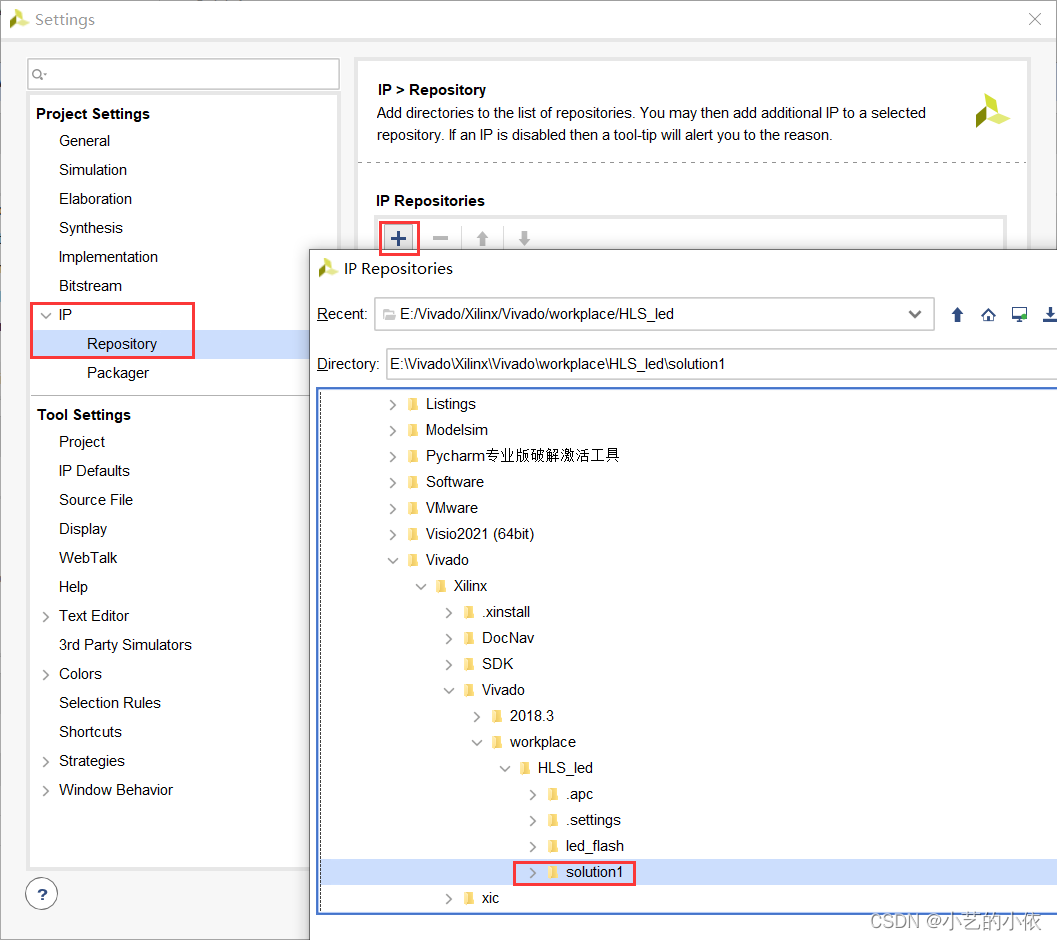Expand the solution1 folder
1057x940 pixels.
533,873
